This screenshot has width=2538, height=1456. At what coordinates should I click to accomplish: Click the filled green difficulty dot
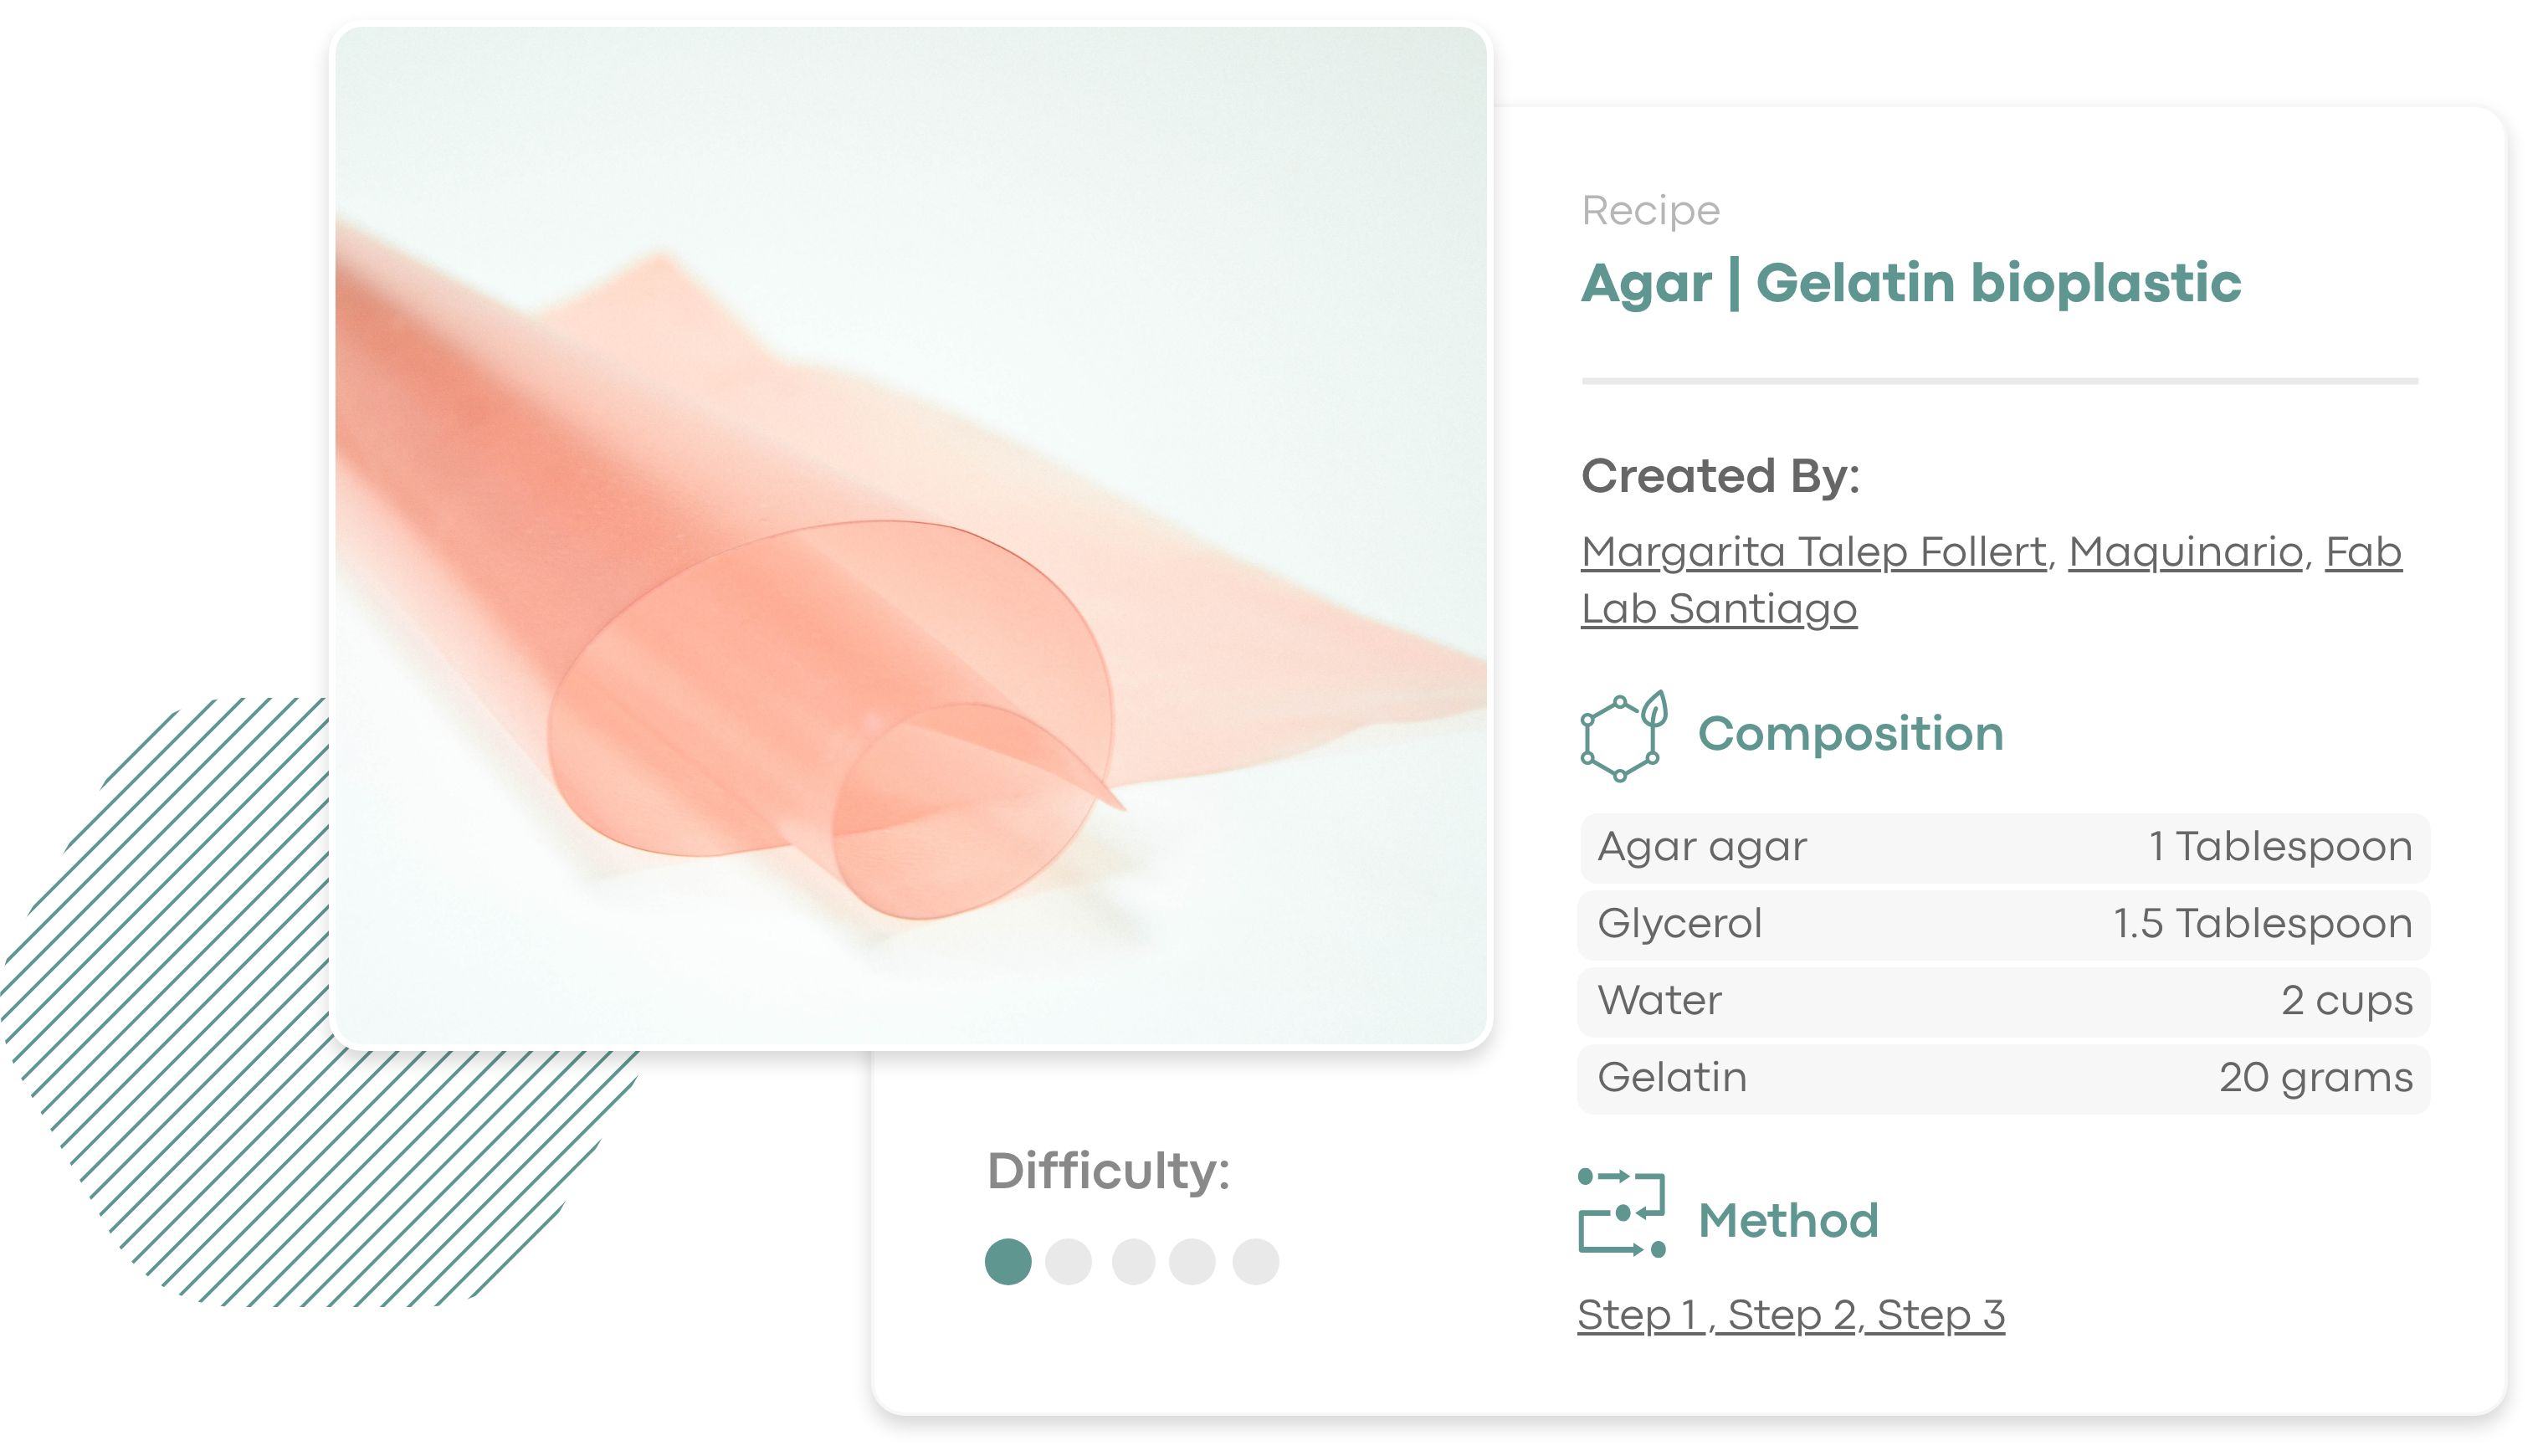[x=1007, y=1261]
